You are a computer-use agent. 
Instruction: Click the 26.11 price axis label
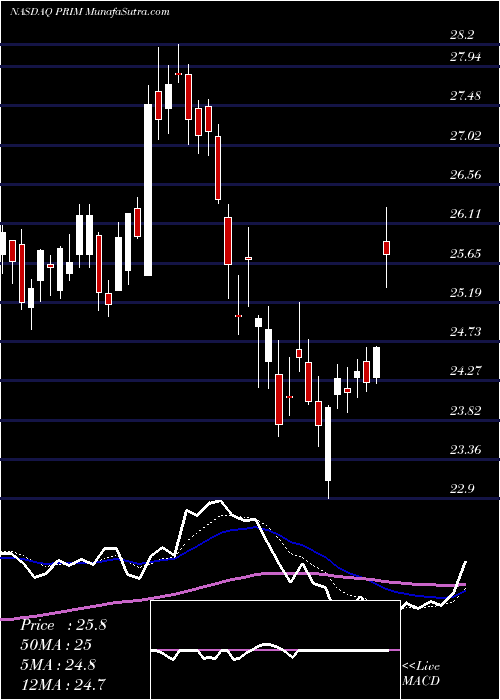point(466,214)
